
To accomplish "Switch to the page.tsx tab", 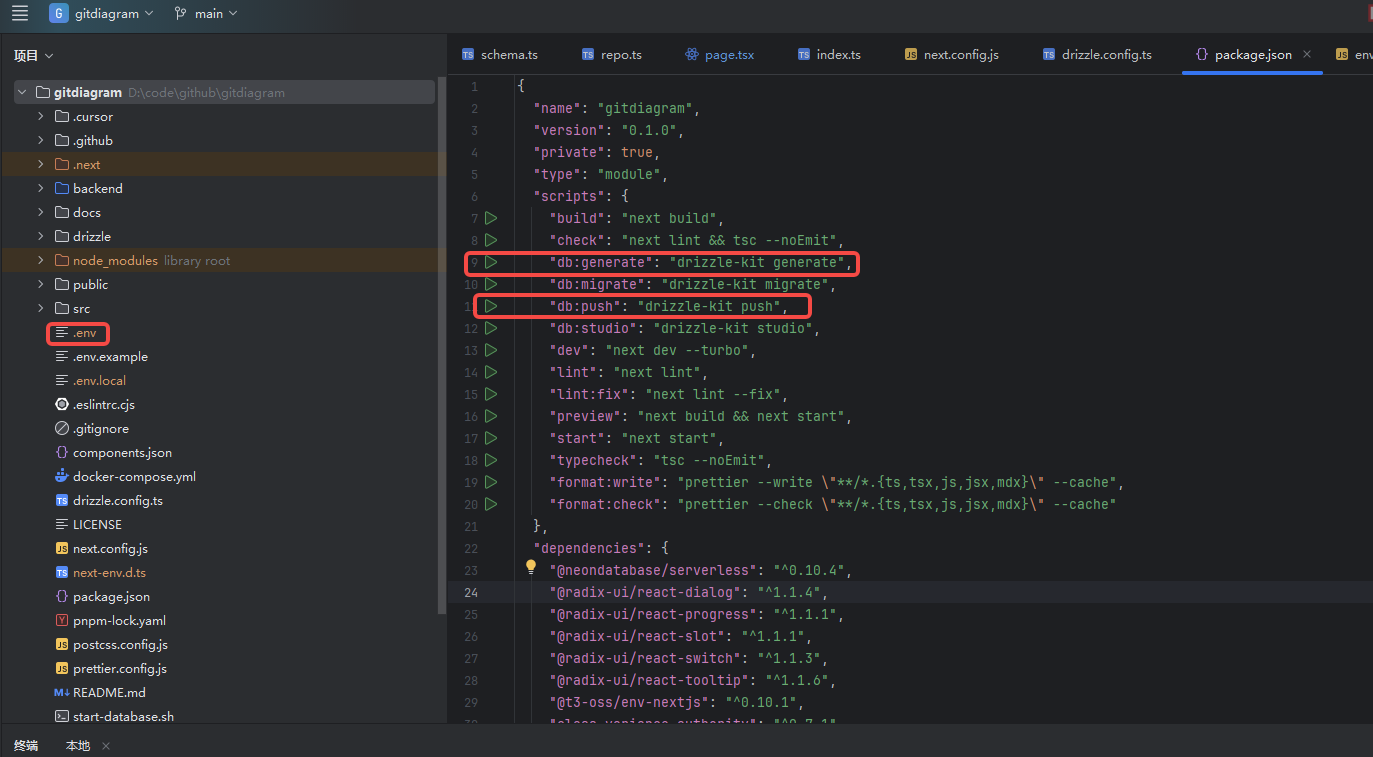I will tap(720, 54).
